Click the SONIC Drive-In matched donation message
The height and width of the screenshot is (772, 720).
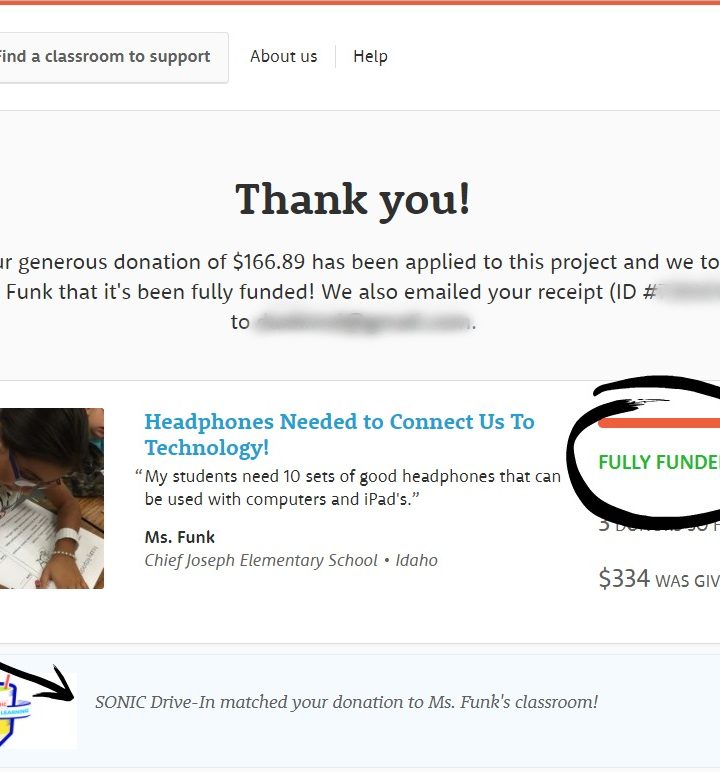pos(346,702)
